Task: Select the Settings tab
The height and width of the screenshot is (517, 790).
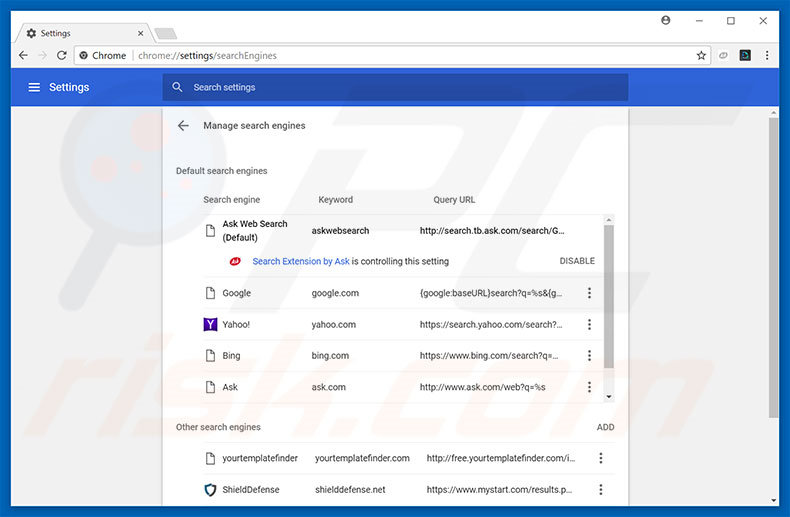Action: [x=83, y=33]
